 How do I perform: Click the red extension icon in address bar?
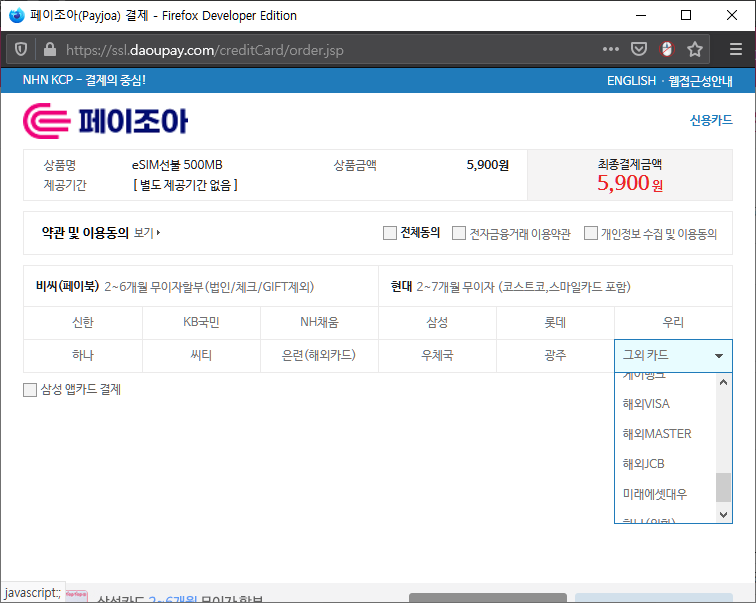click(667, 49)
